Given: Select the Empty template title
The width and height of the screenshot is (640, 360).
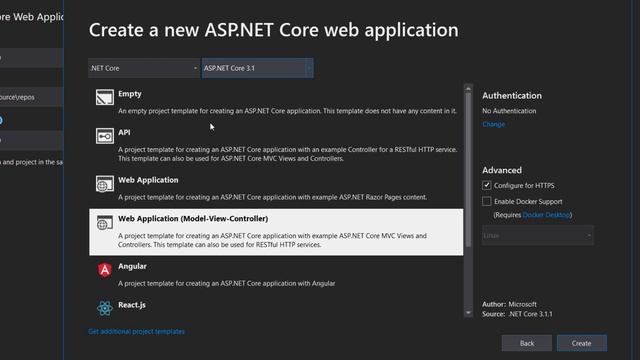Looking at the screenshot, I should point(130,93).
